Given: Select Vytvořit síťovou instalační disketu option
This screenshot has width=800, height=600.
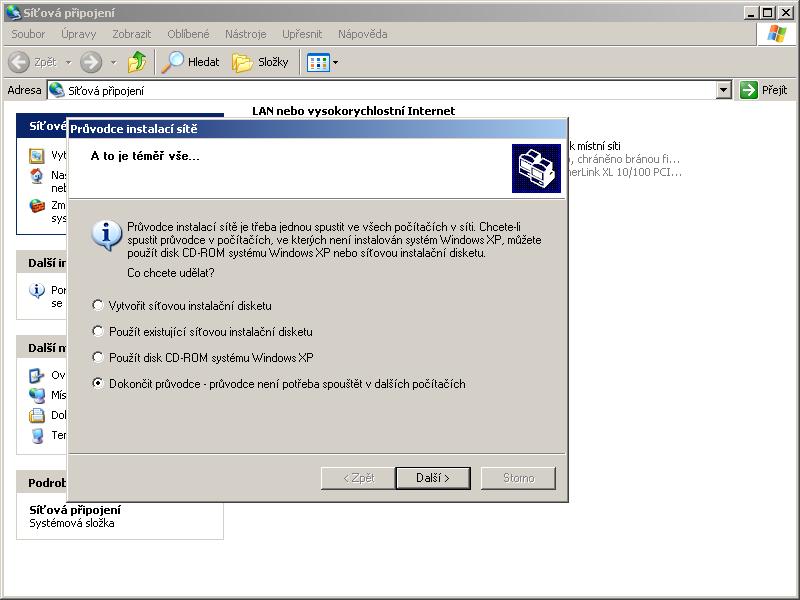Looking at the screenshot, I should [x=98, y=306].
